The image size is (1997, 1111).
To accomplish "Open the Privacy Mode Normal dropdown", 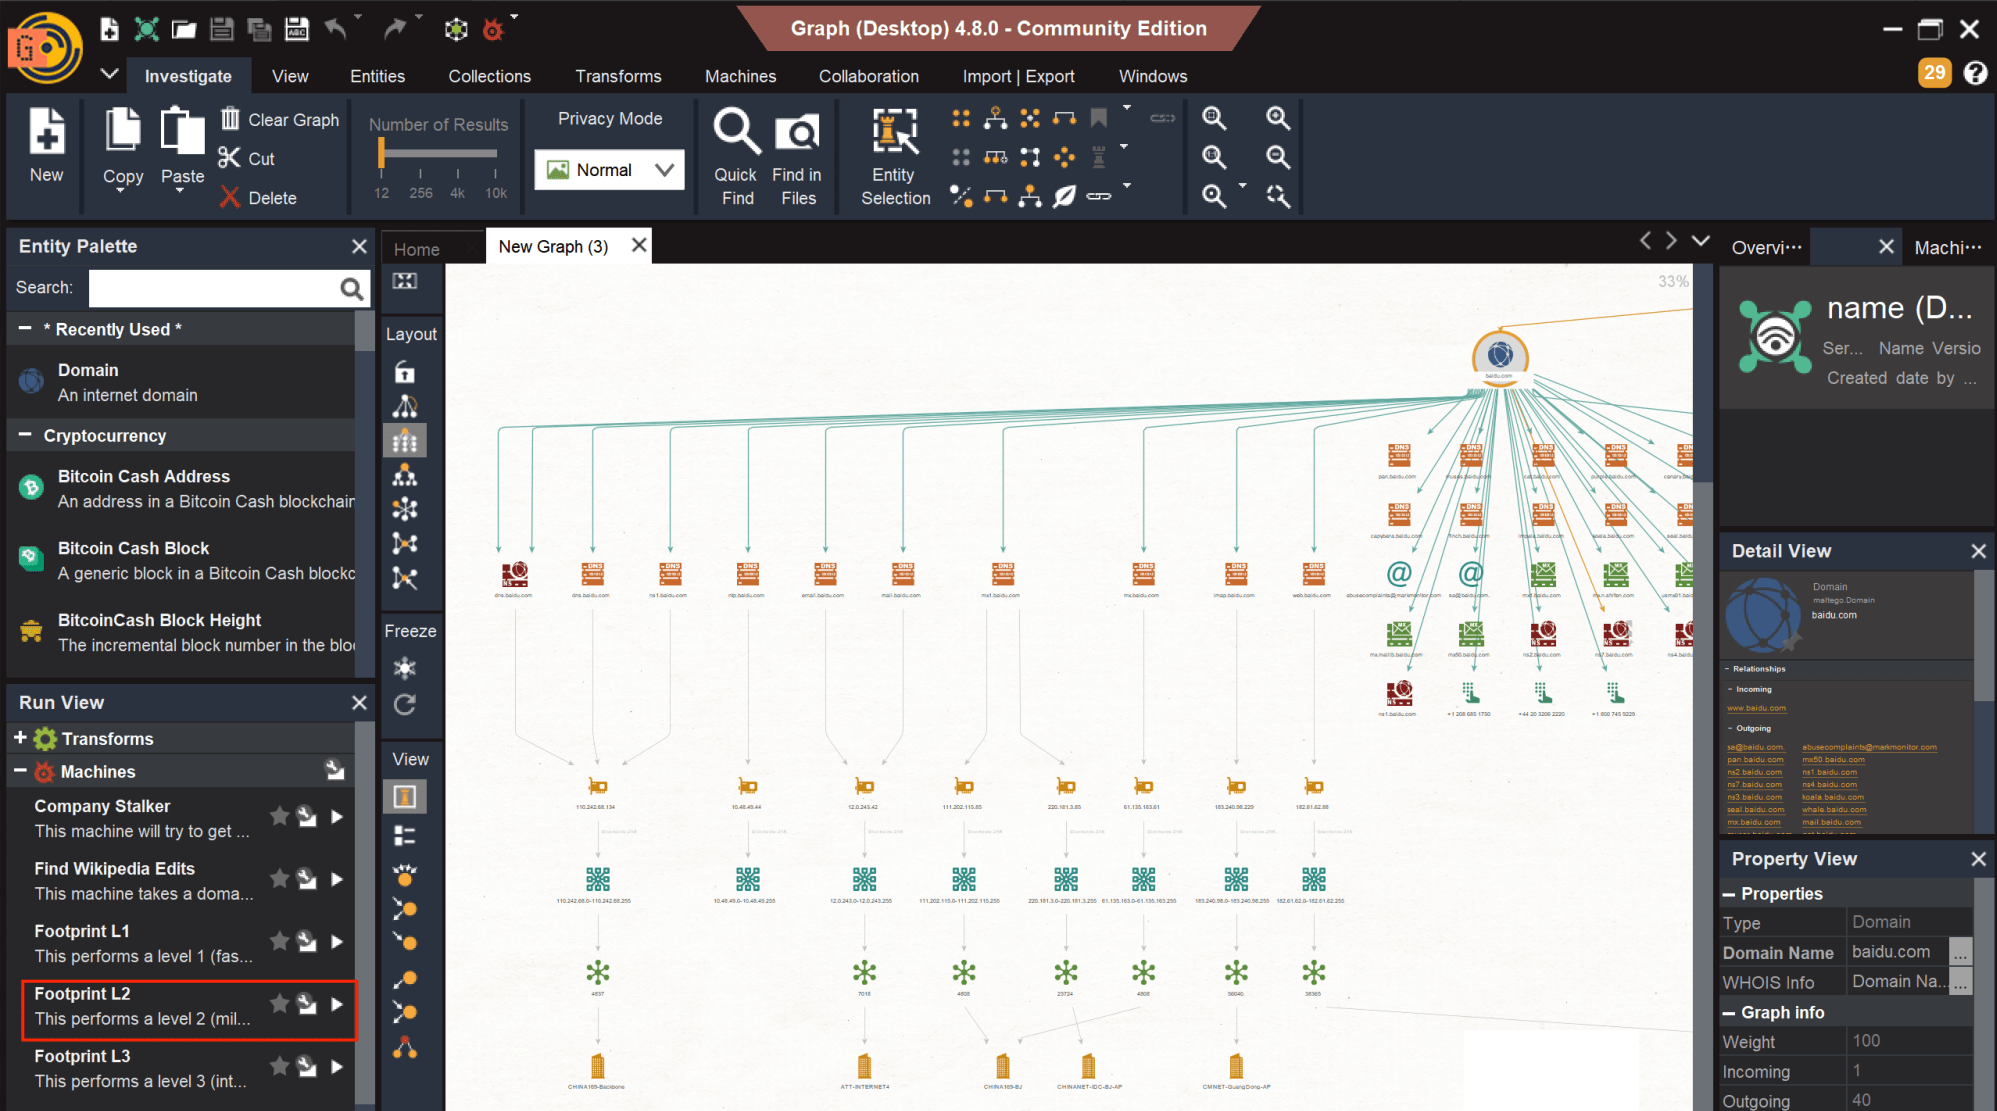I will [609, 170].
